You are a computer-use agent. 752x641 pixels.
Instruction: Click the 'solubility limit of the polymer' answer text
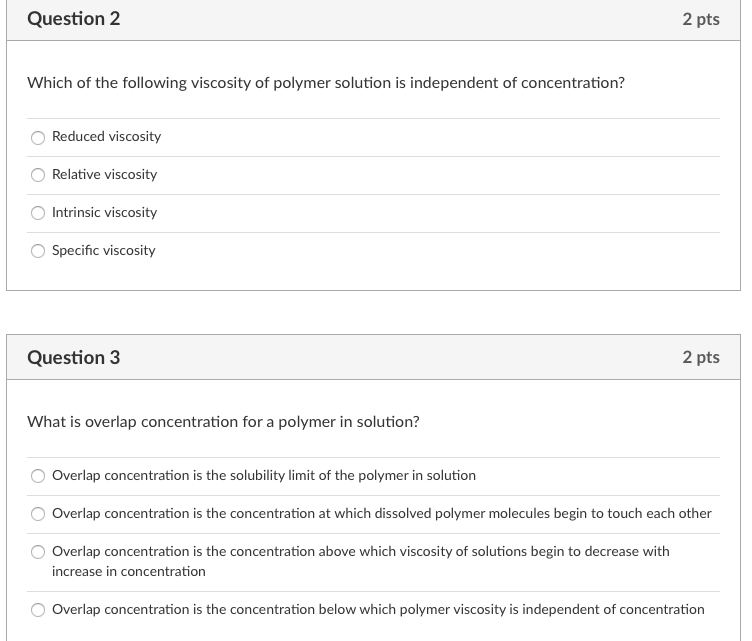[x=264, y=475]
